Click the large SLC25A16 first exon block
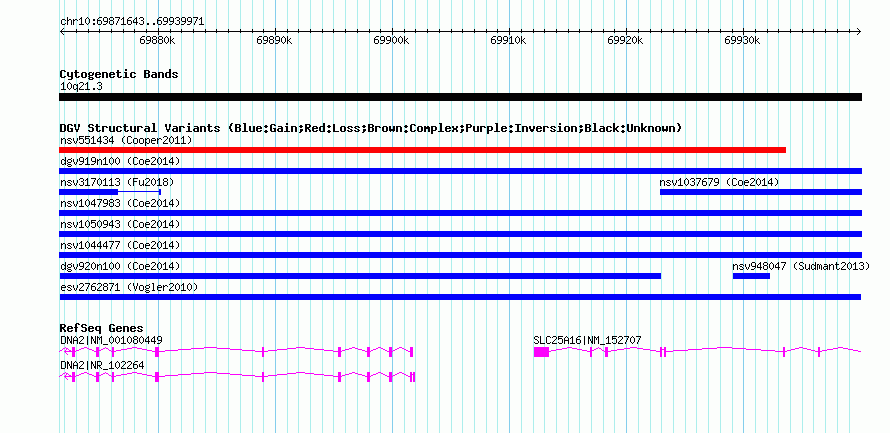 (541, 352)
